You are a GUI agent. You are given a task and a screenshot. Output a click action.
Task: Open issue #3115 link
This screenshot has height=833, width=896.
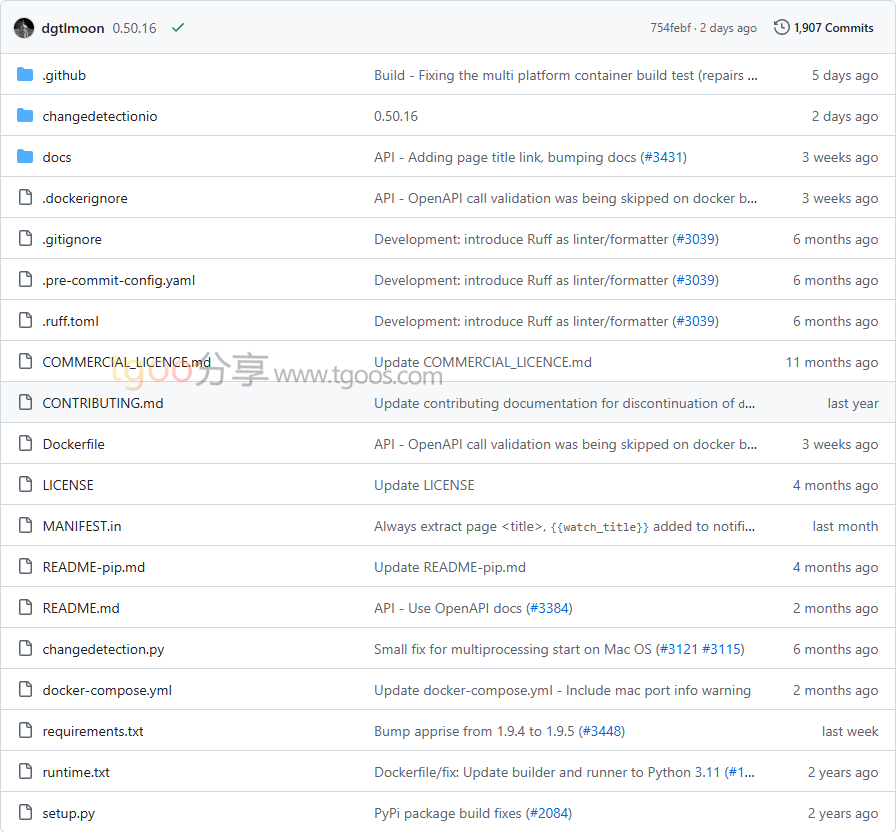(721, 649)
